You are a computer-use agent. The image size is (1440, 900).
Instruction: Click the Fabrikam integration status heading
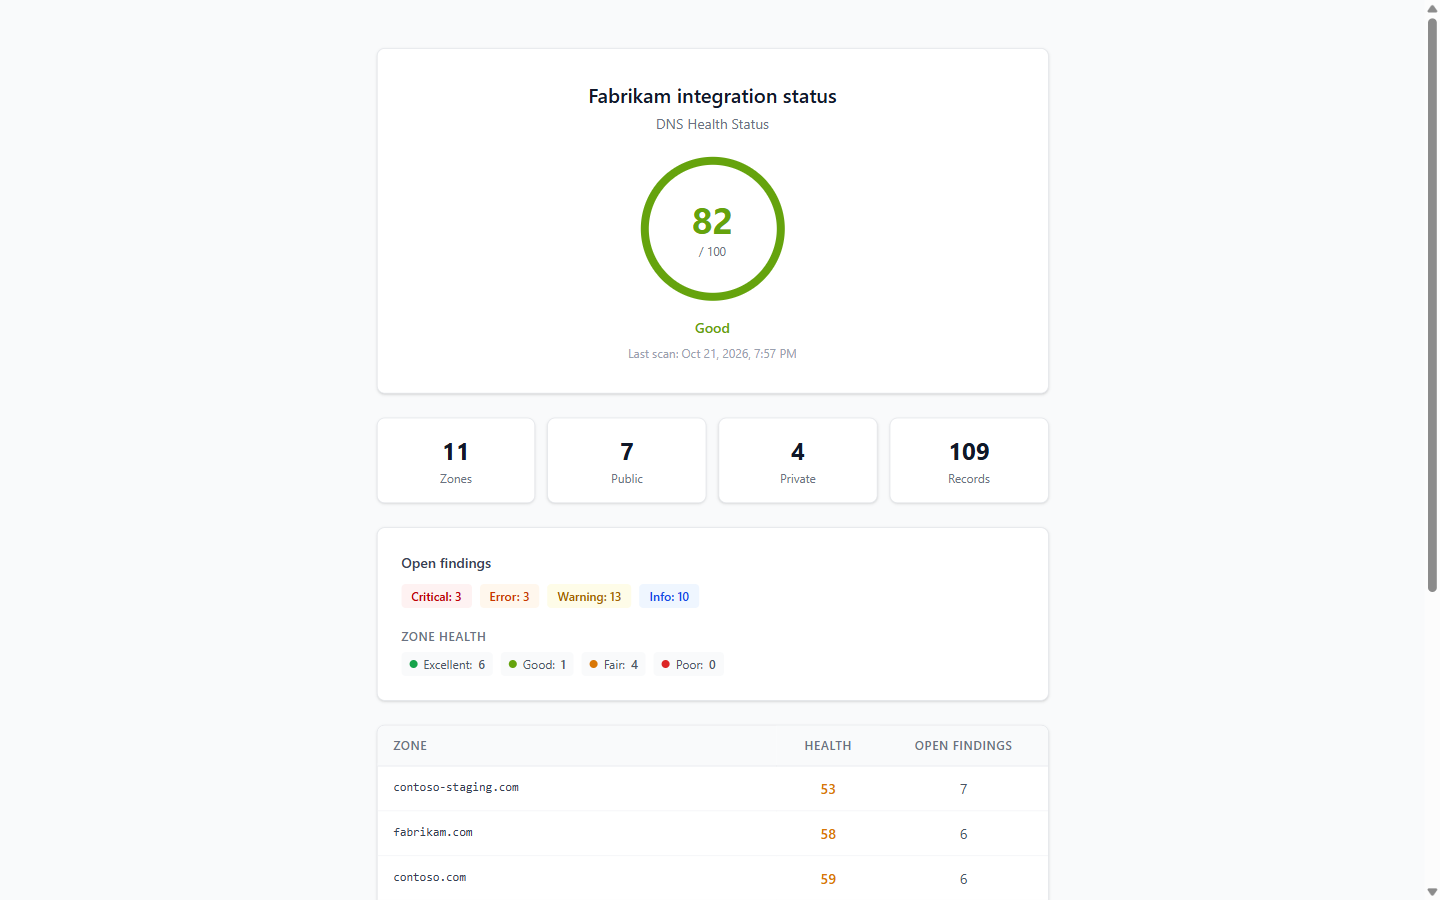coord(712,96)
